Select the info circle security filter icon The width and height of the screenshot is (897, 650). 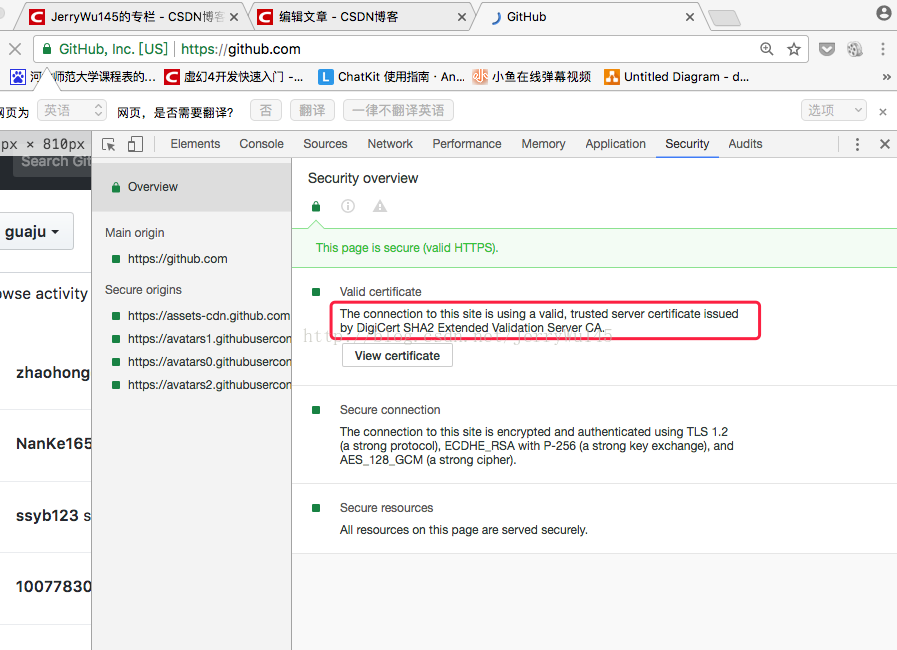click(x=348, y=206)
